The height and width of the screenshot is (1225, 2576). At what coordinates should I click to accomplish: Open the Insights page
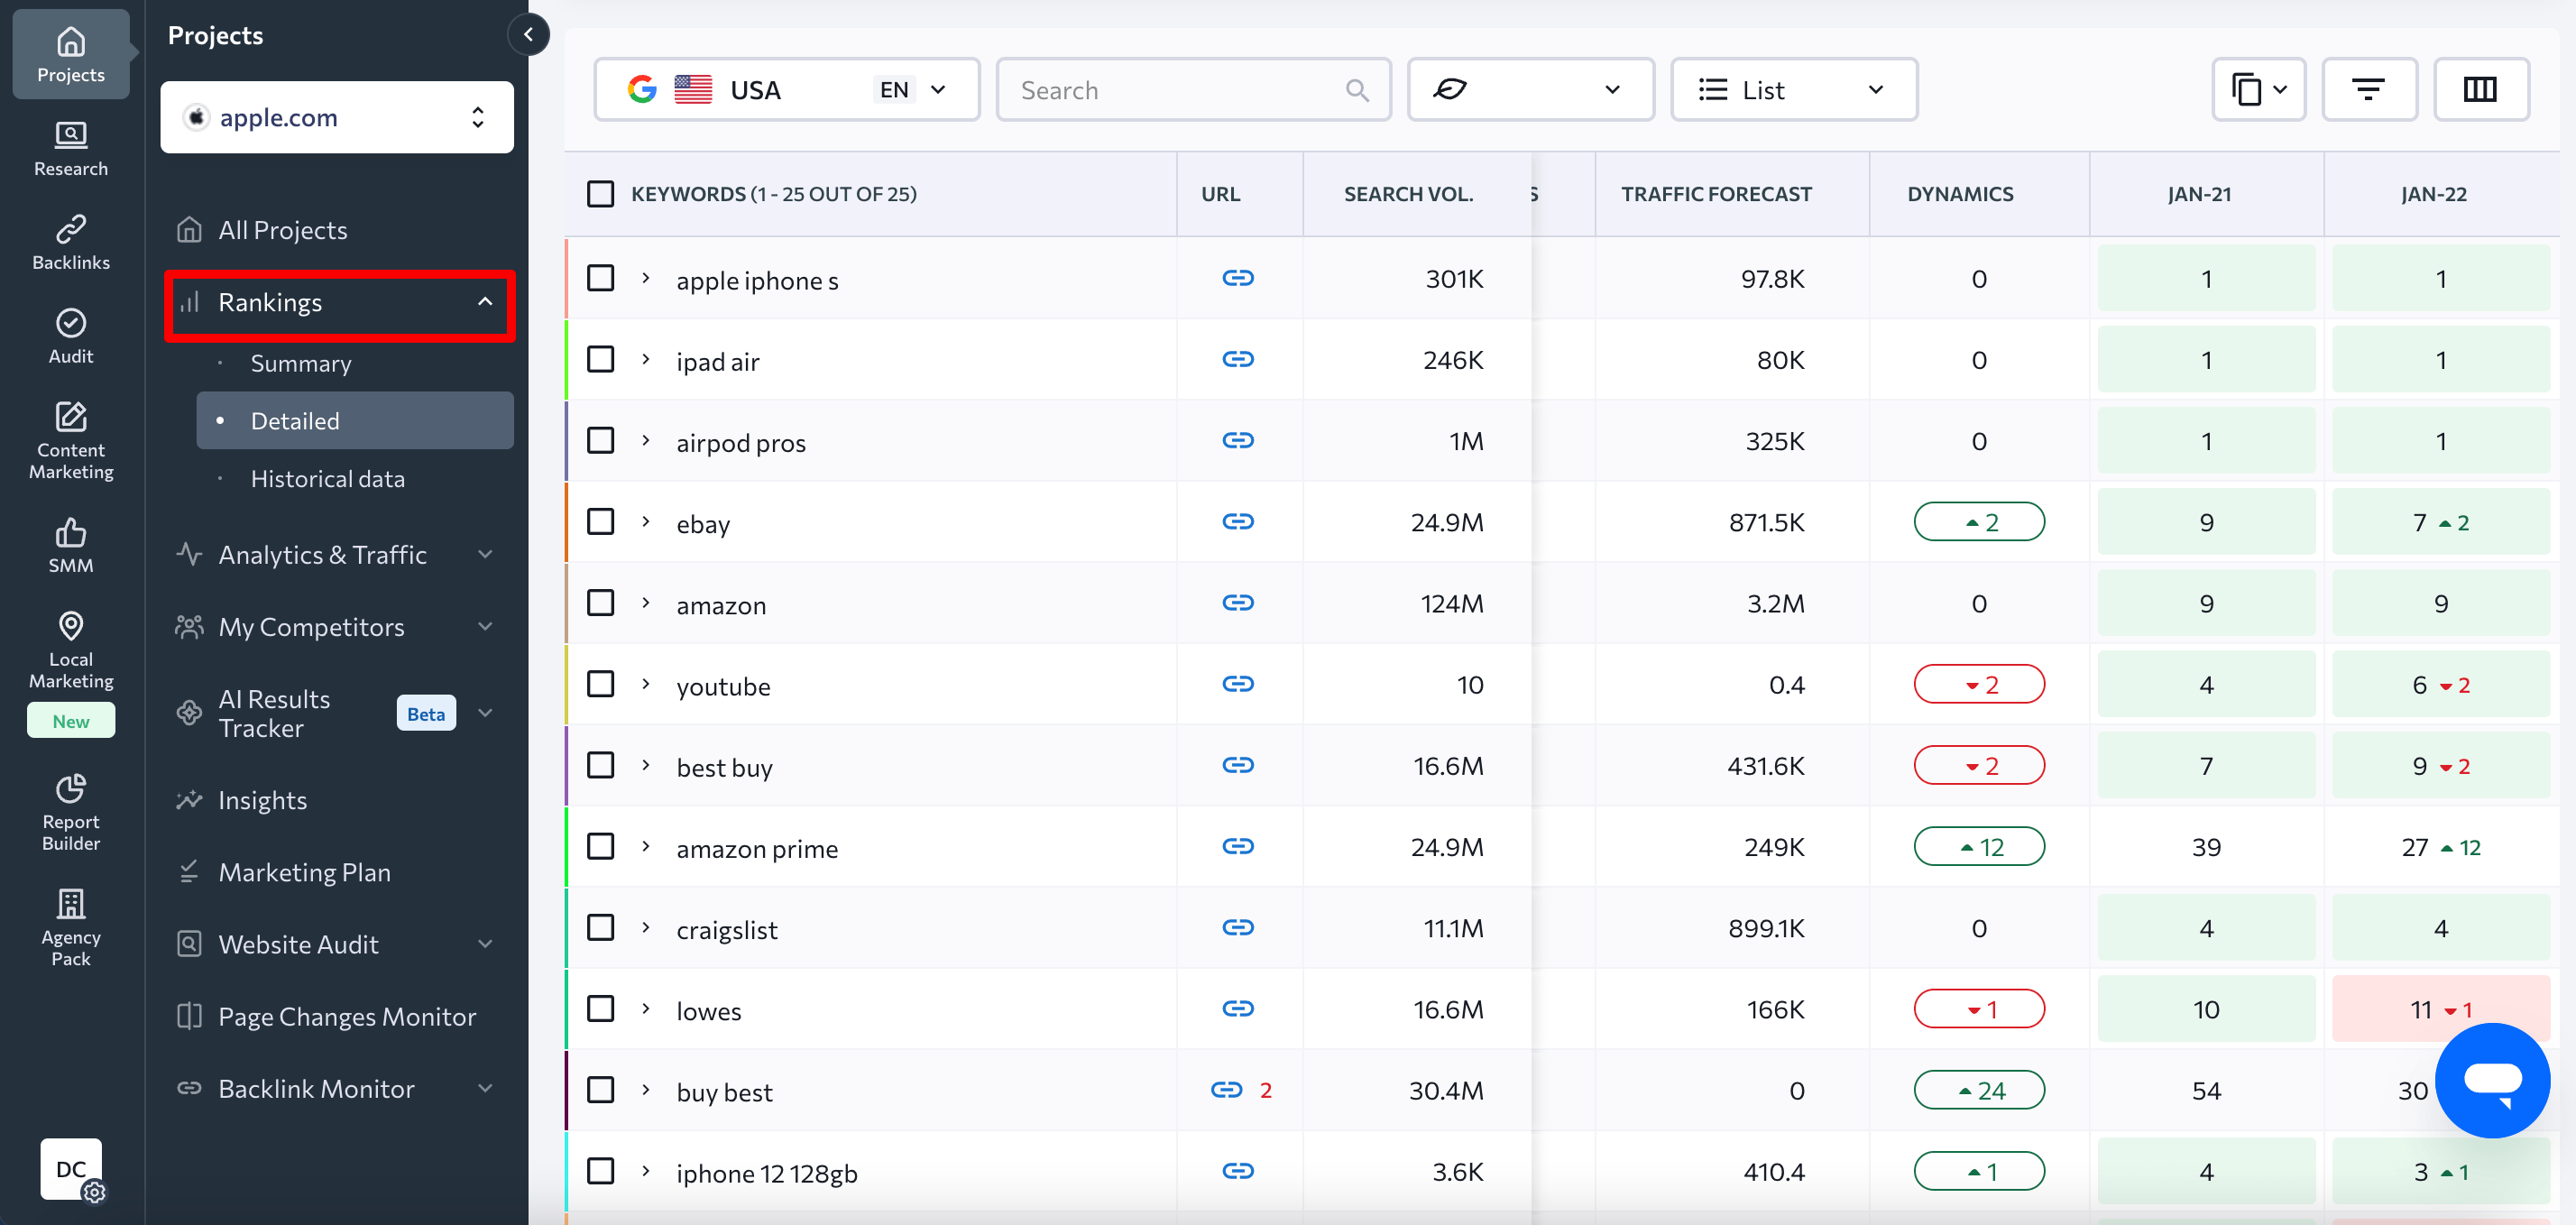pyautogui.click(x=263, y=799)
